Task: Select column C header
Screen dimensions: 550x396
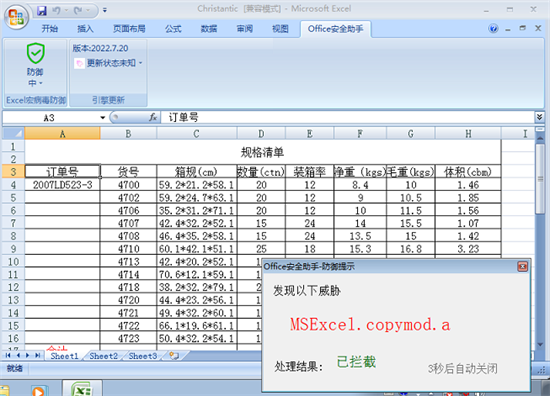Action: (196, 134)
